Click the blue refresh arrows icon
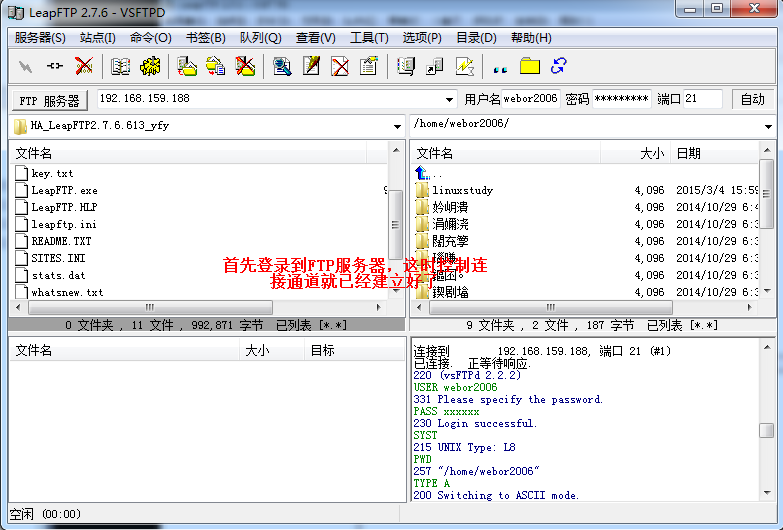Image resolution: width=783 pixels, height=530 pixels. click(x=558, y=66)
